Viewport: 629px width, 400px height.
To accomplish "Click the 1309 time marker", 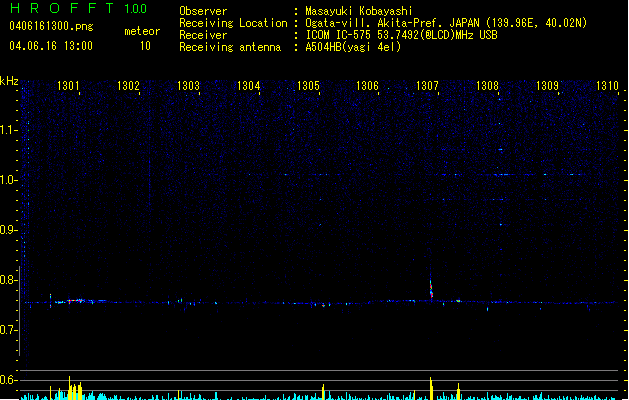I will point(547,86).
